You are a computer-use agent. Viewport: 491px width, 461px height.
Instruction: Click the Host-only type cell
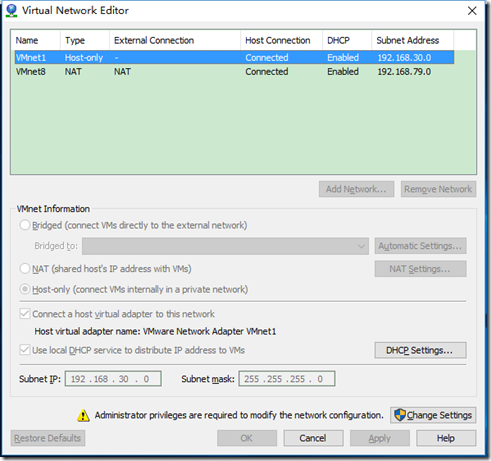pos(84,58)
